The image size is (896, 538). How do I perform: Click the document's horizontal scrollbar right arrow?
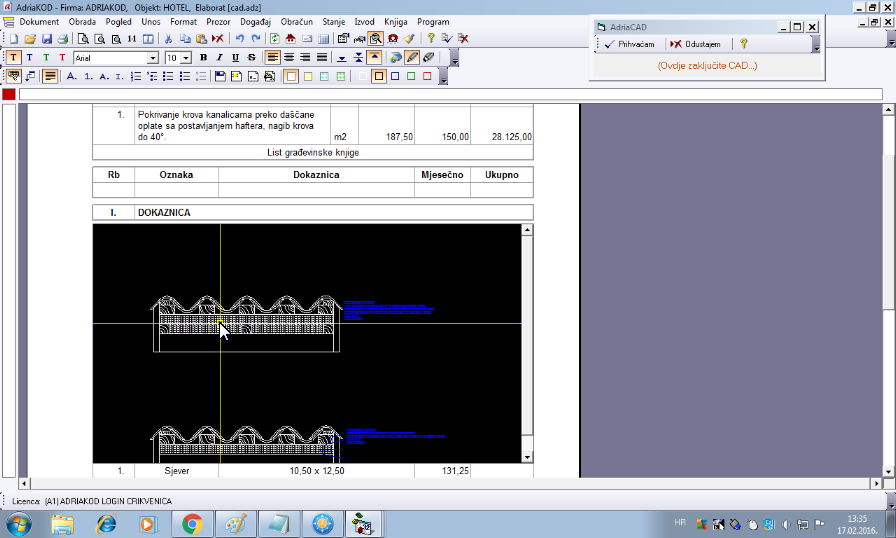click(877, 483)
